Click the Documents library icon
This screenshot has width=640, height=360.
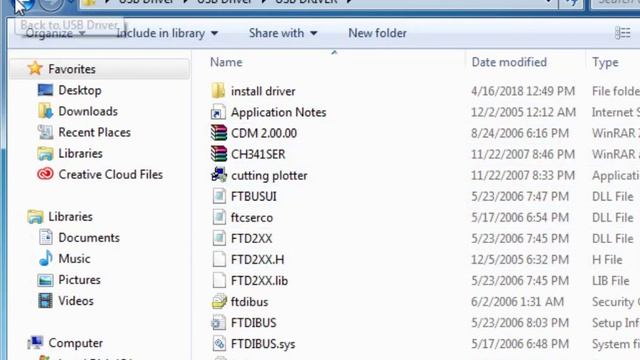coord(45,237)
